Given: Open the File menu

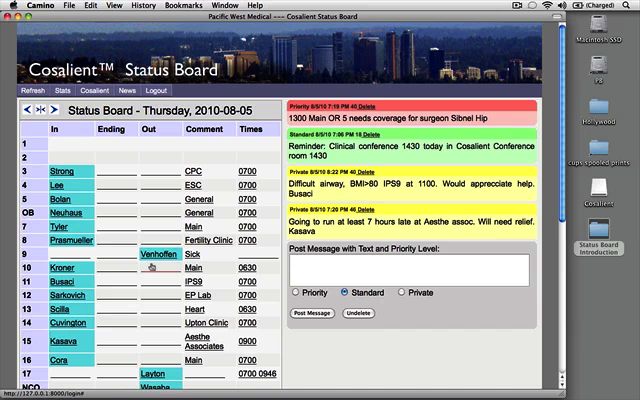Looking at the screenshot, I should coord(69,5).
